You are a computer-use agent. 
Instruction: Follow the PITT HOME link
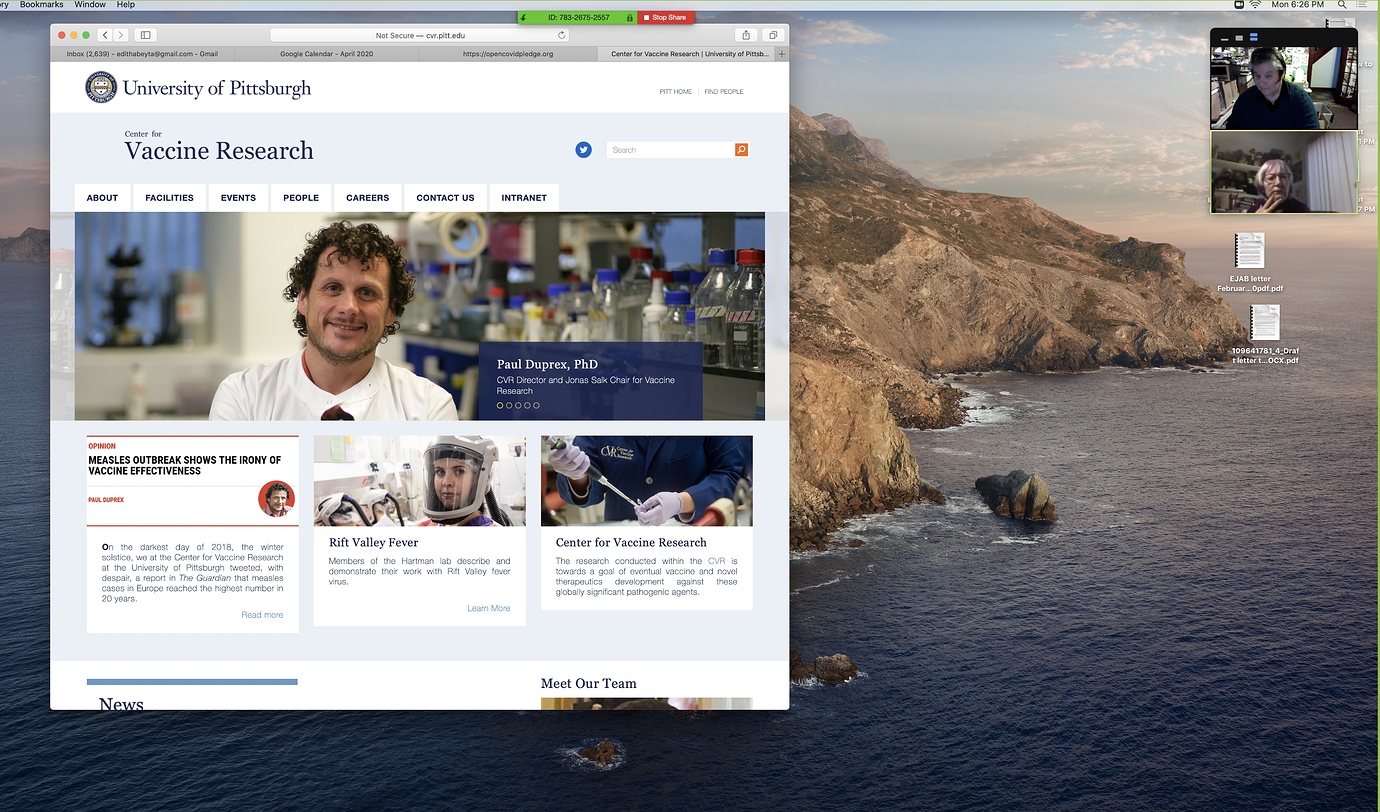pos(676,92)
